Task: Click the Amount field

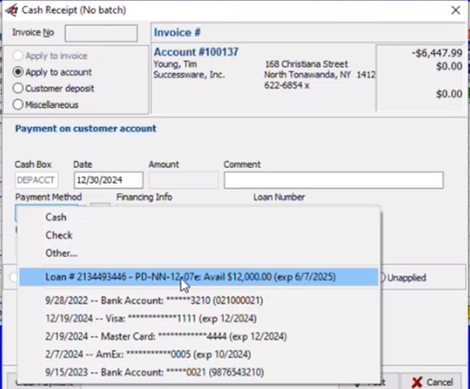Action: [x=184, y=180]
